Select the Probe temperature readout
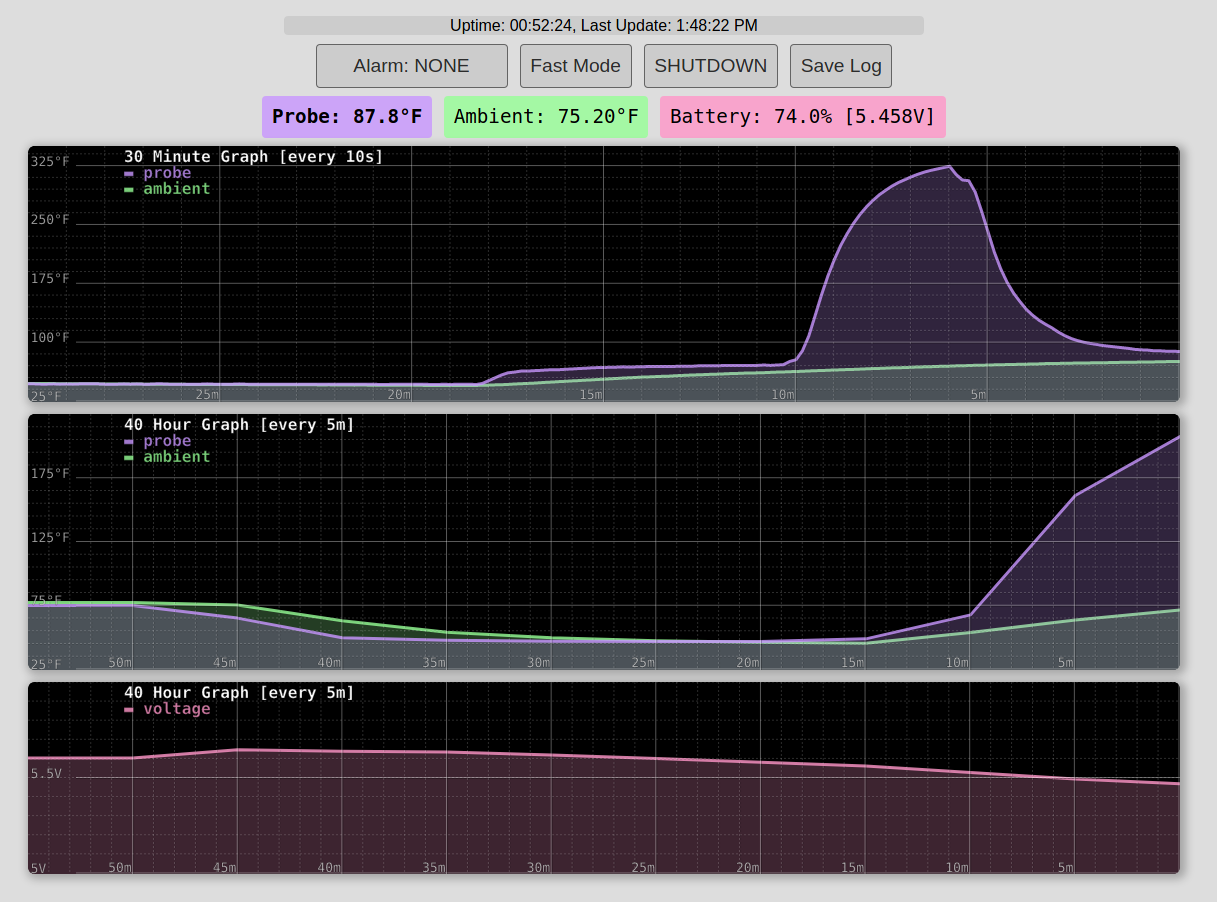Image resolution: width=1217 pixels, height=902 pixels. click(346, 116)
